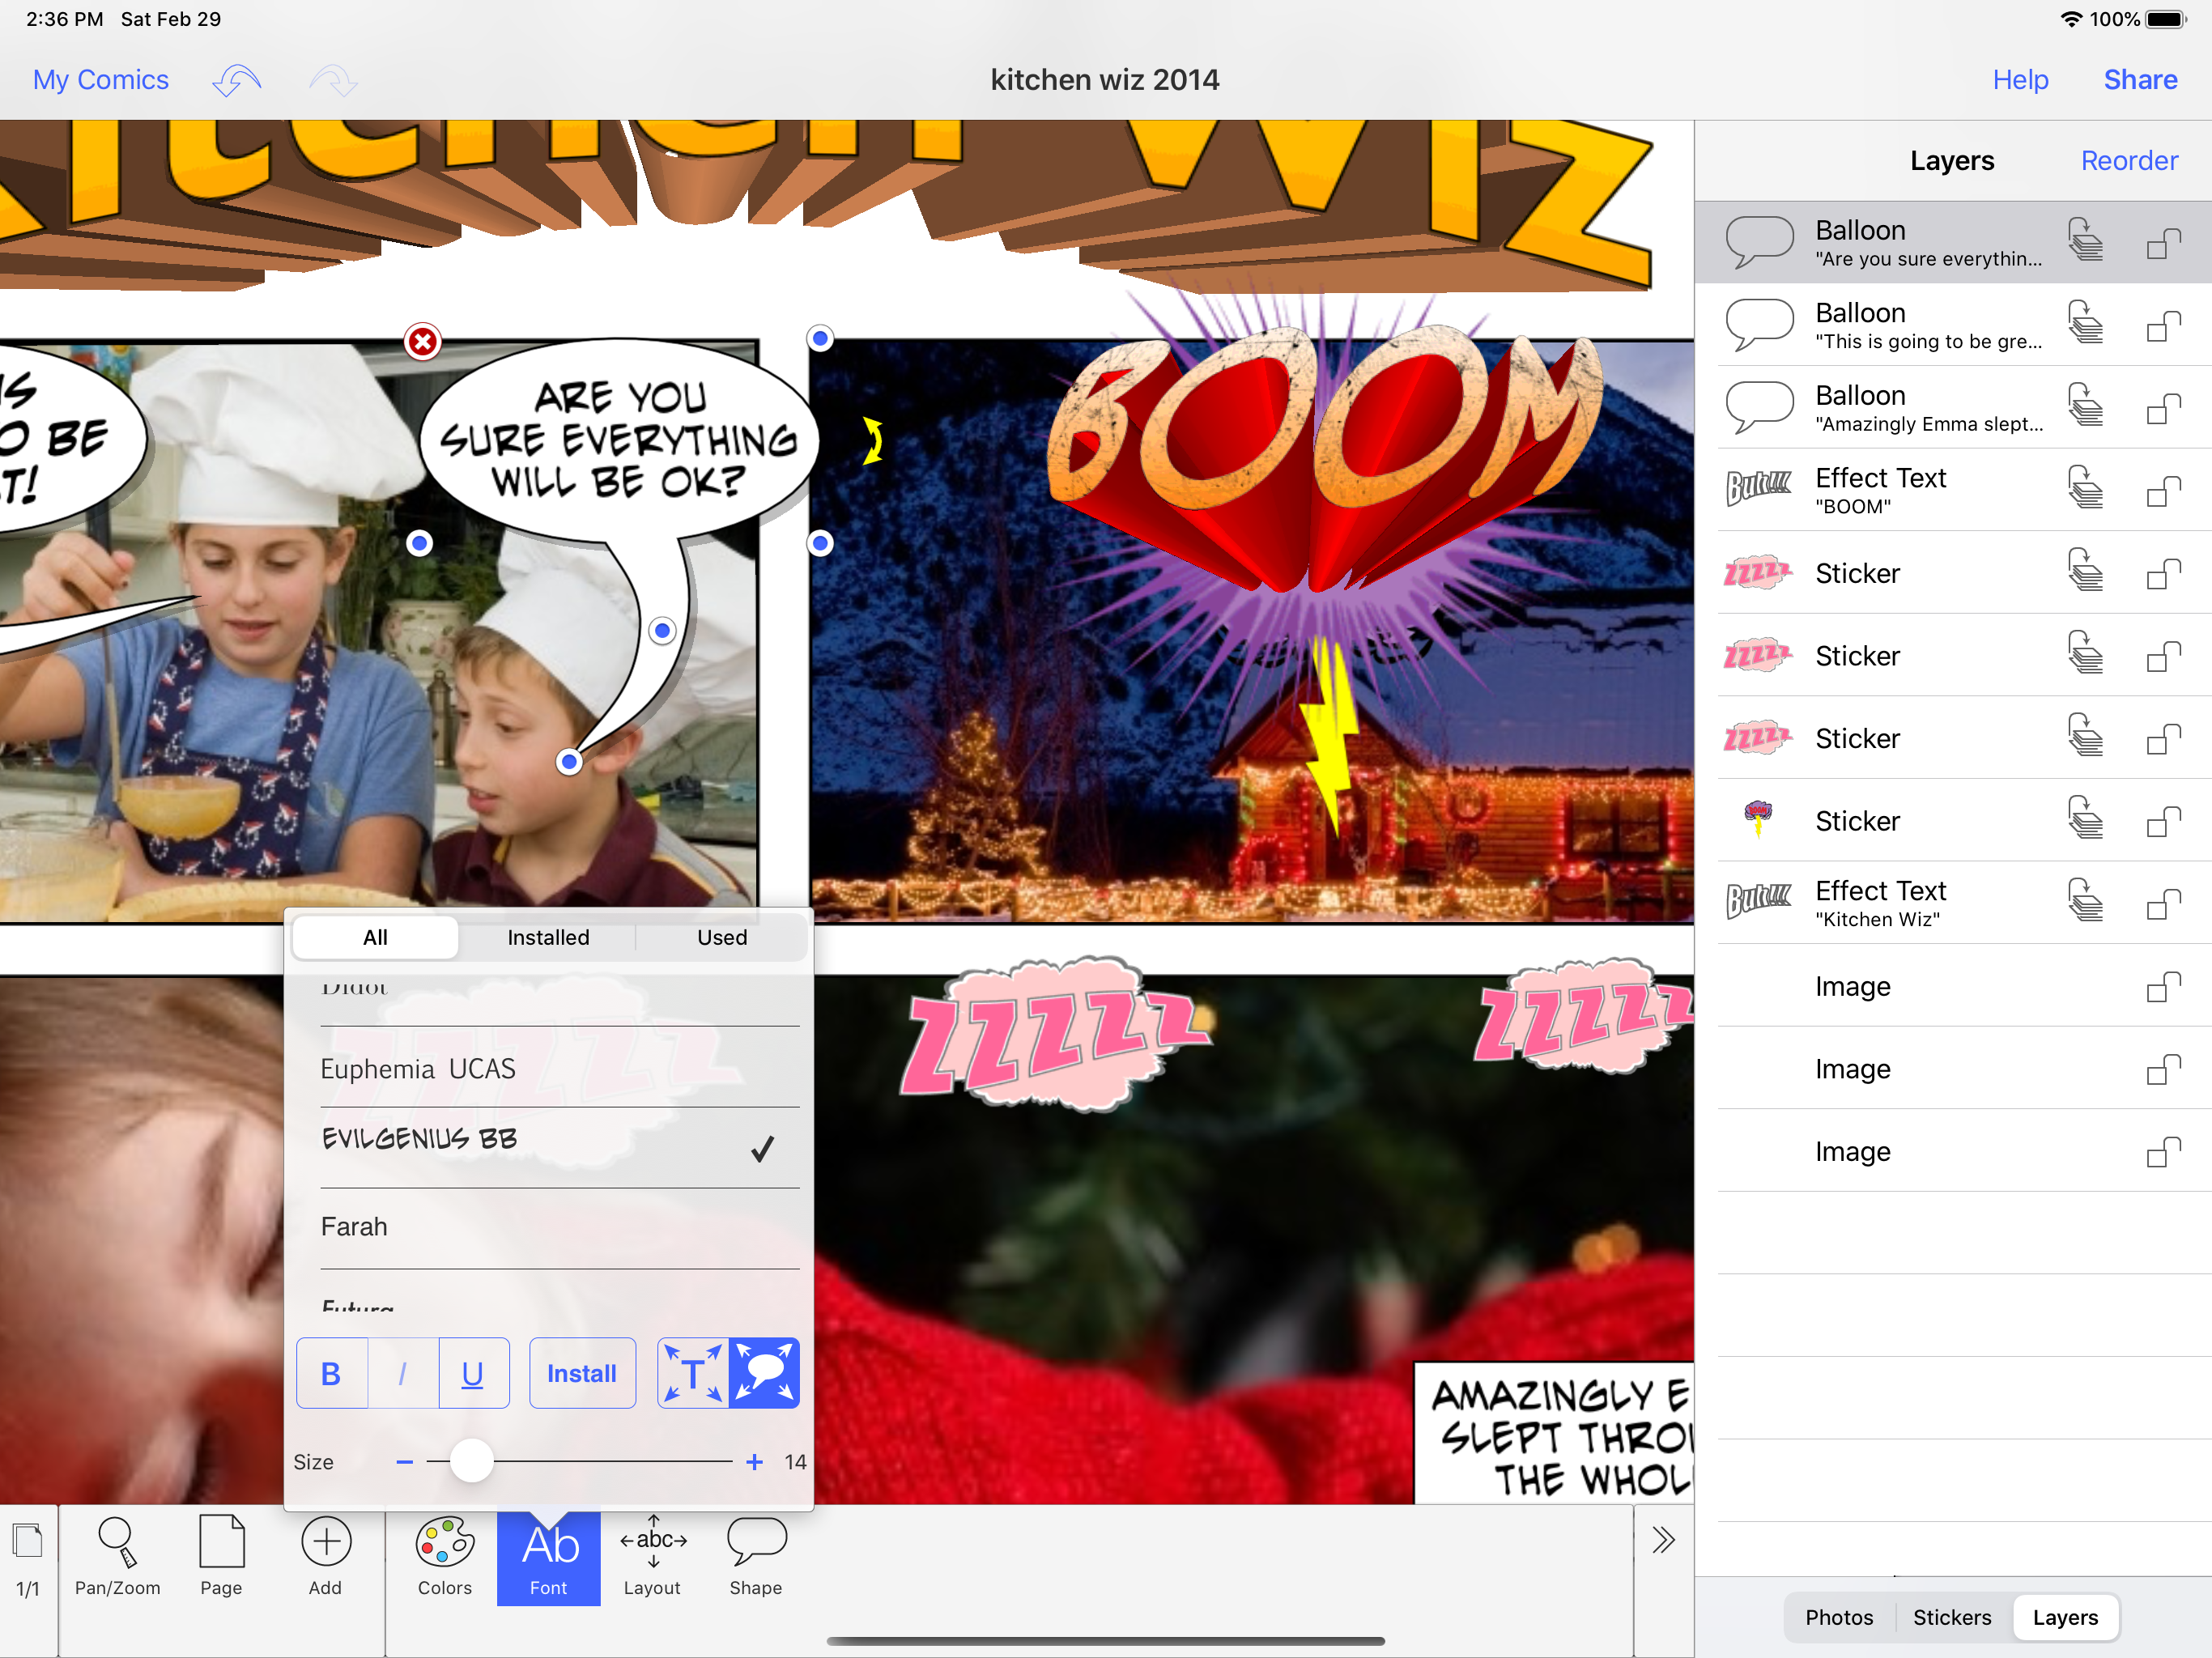Collapse side panel with double chevron
The width and height of the screenshot is (2212, 1658).
click(x=1663, y=1540)
